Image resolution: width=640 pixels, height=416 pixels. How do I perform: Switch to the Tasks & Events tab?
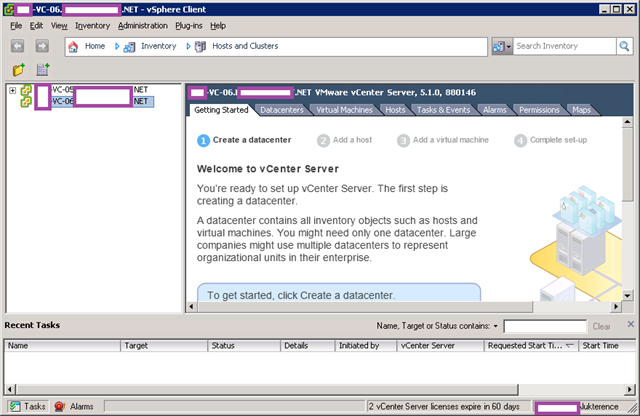[443, 110]
